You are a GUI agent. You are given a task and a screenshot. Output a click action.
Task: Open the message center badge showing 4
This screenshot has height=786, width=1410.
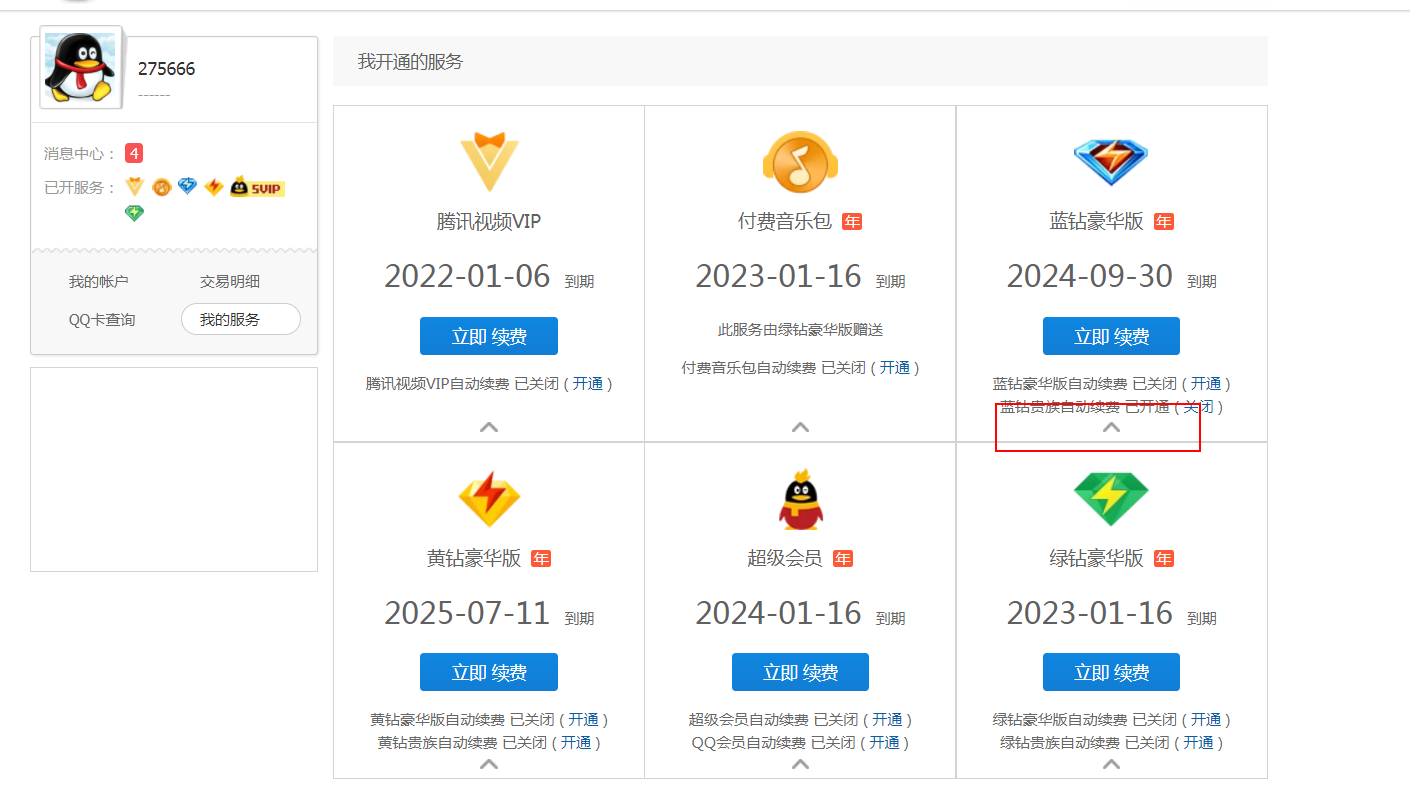134,153
